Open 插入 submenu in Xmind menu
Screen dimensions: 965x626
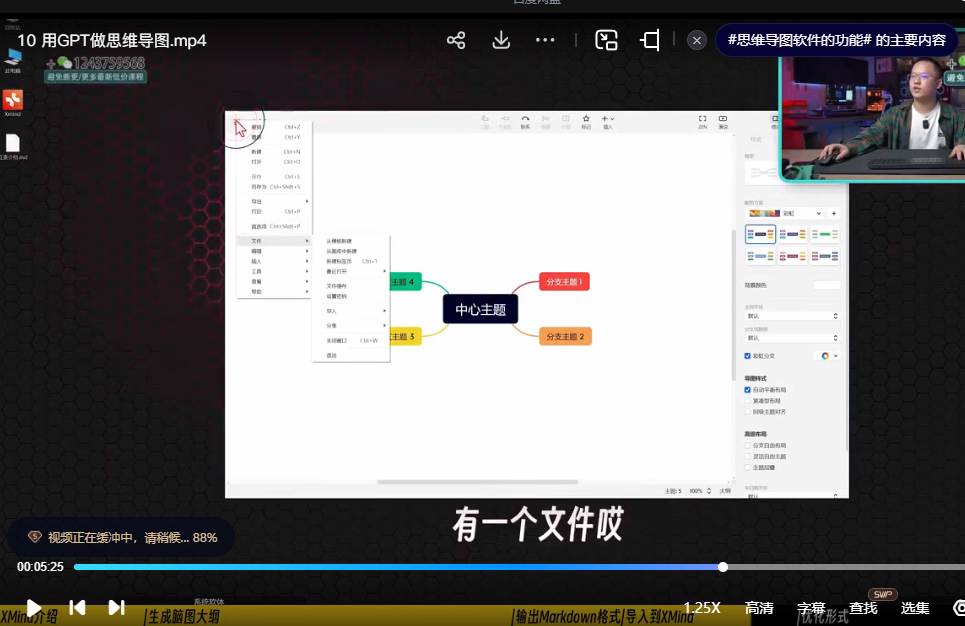click(274, 261)
